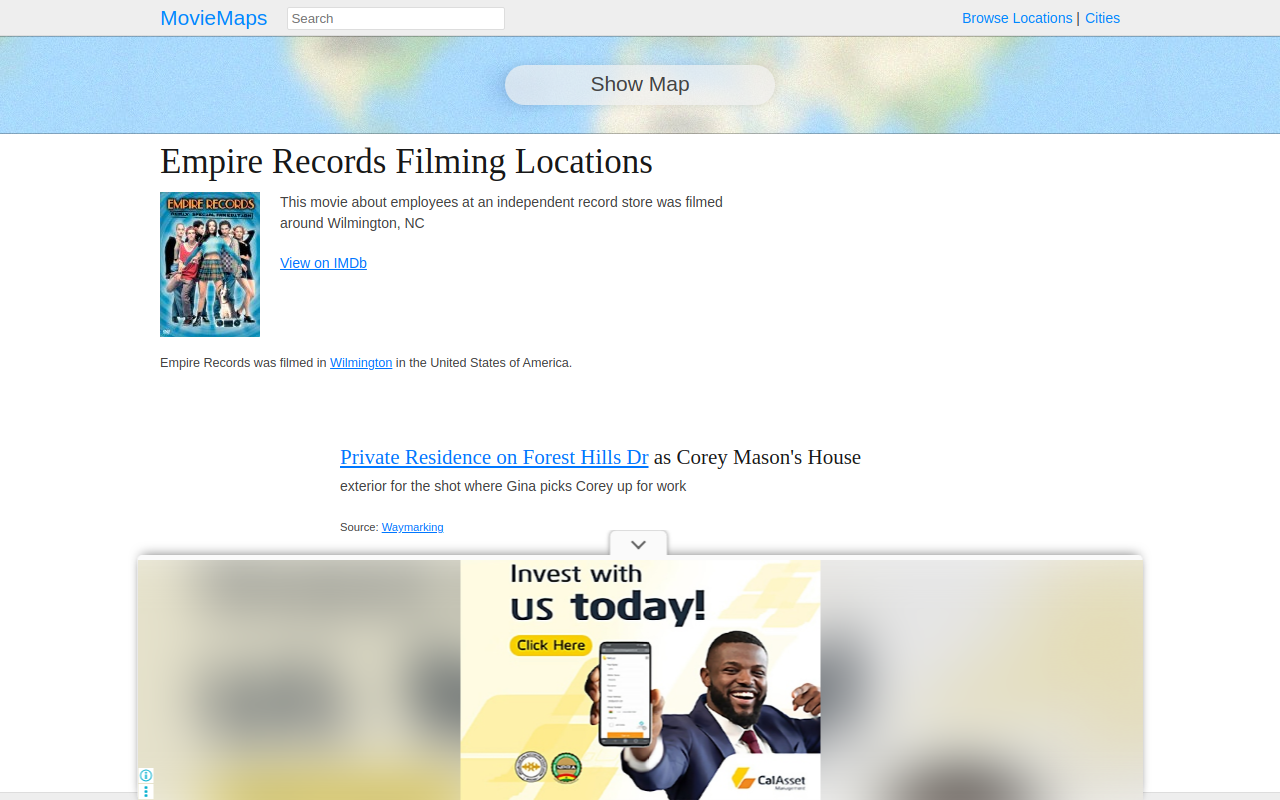This screenshot has width=1280, height=800.
Task: Open the MovieMaps home logo link
Action: click(x=214, y=18)
